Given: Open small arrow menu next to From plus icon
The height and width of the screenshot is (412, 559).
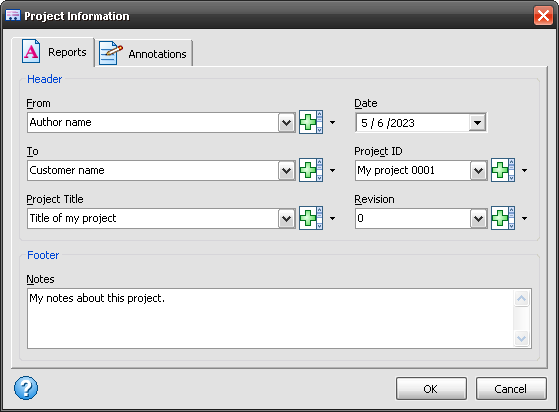Looking at the screenshot, I should point(332,123).
